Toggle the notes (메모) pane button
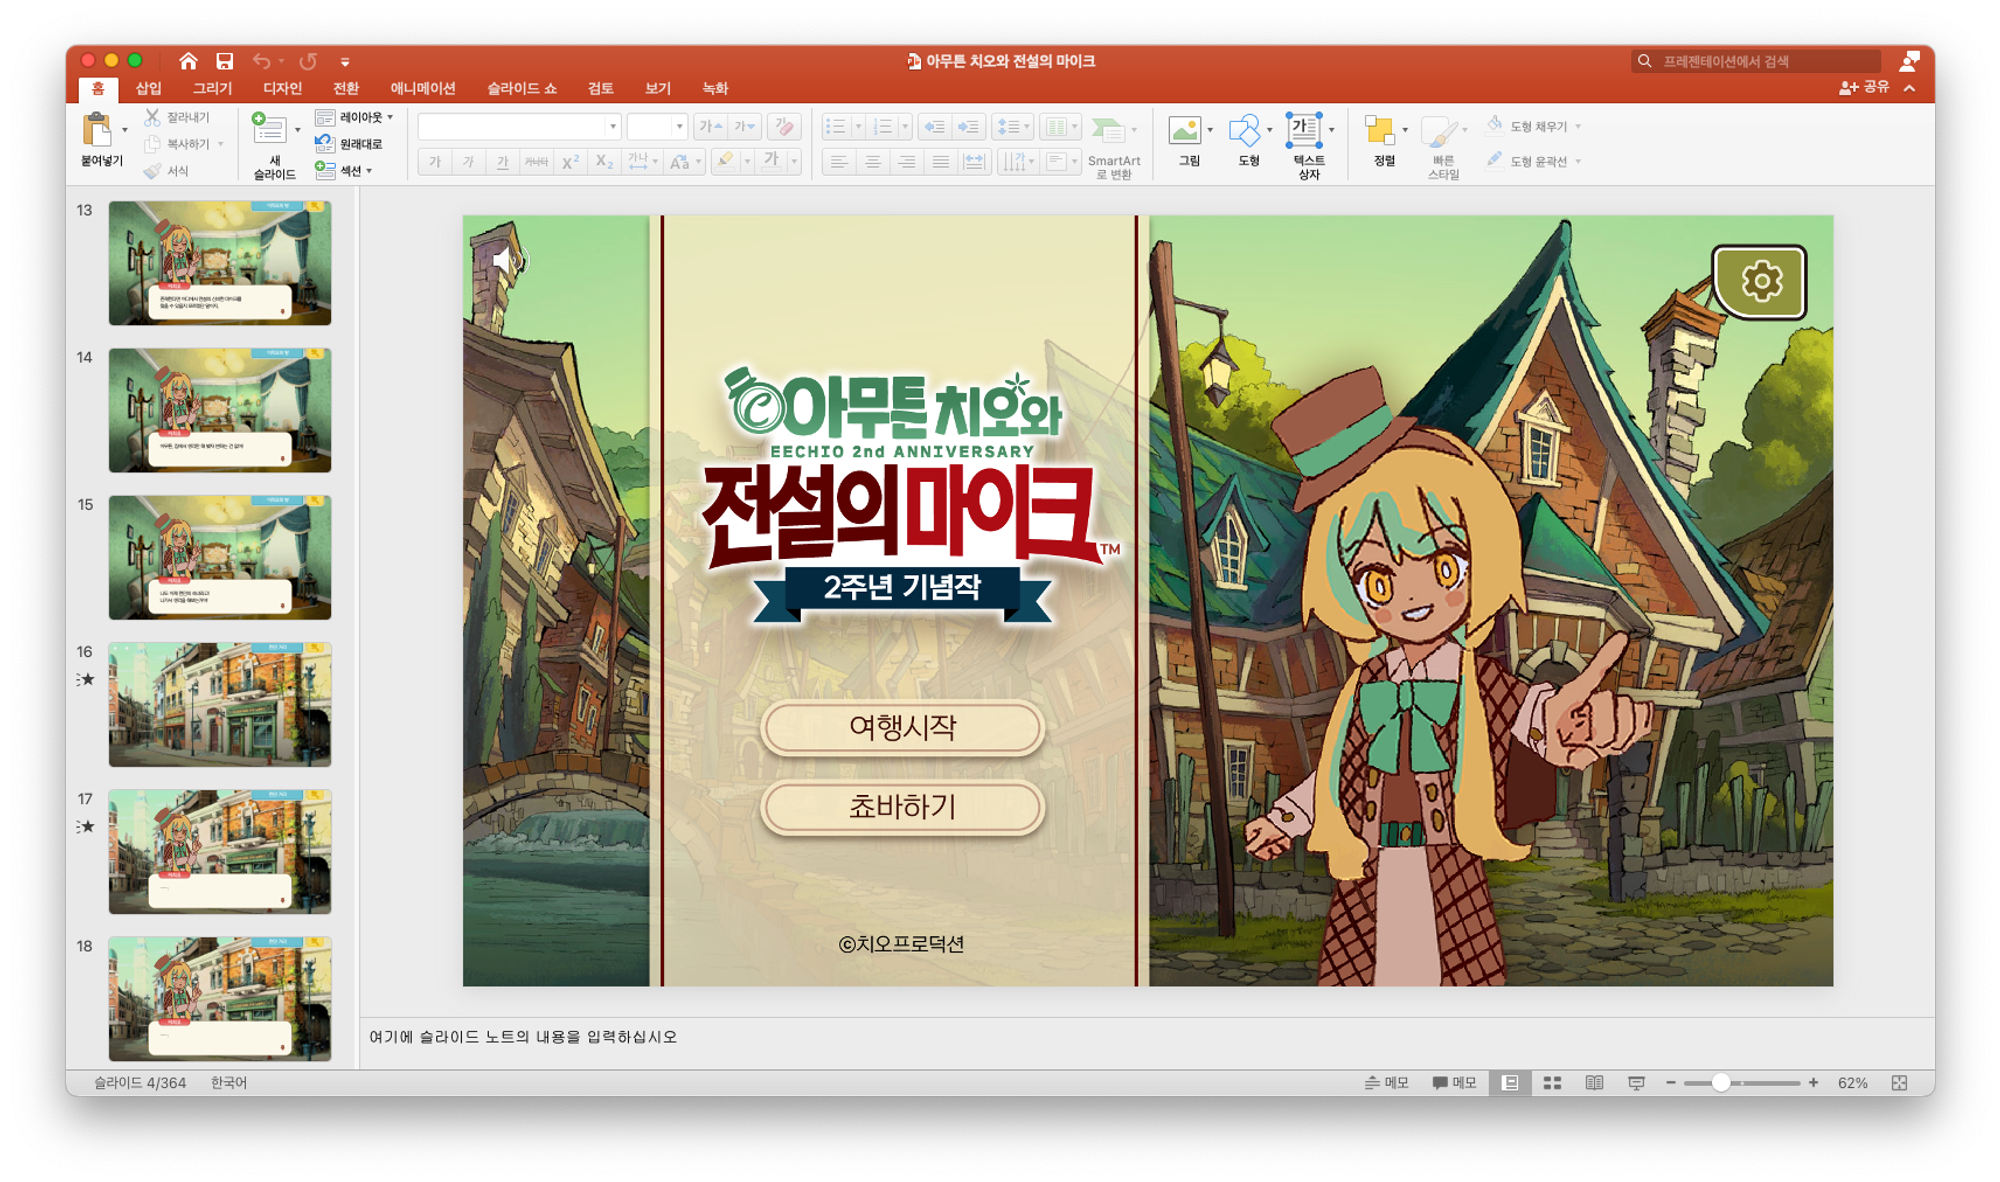The width and height of the screenshot is (2000, 1182). 1387,1083
